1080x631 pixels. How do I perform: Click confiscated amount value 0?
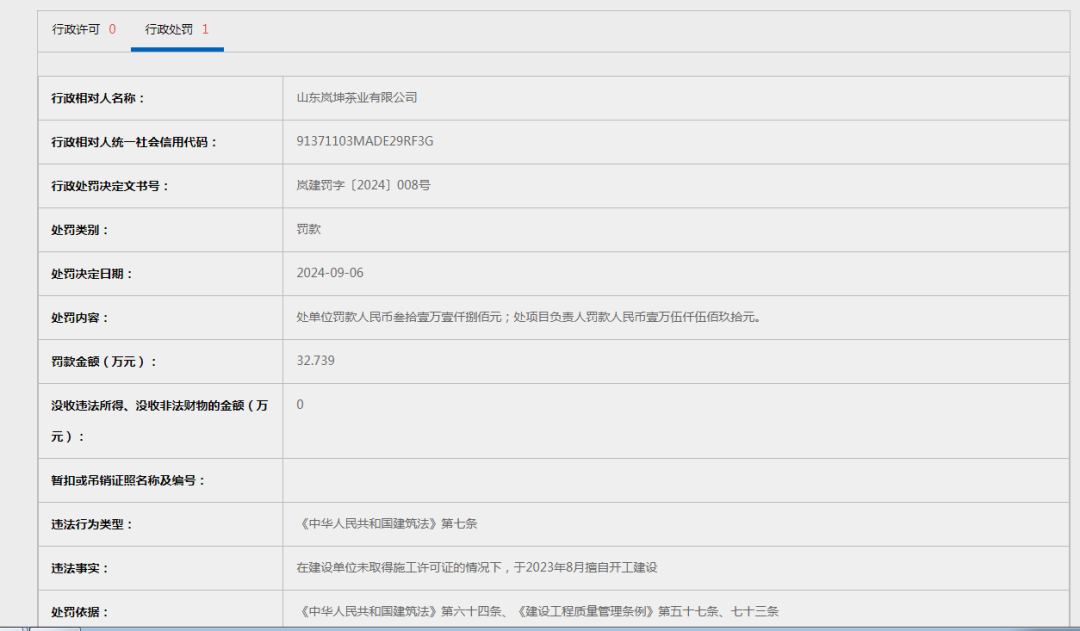[300, 404]
